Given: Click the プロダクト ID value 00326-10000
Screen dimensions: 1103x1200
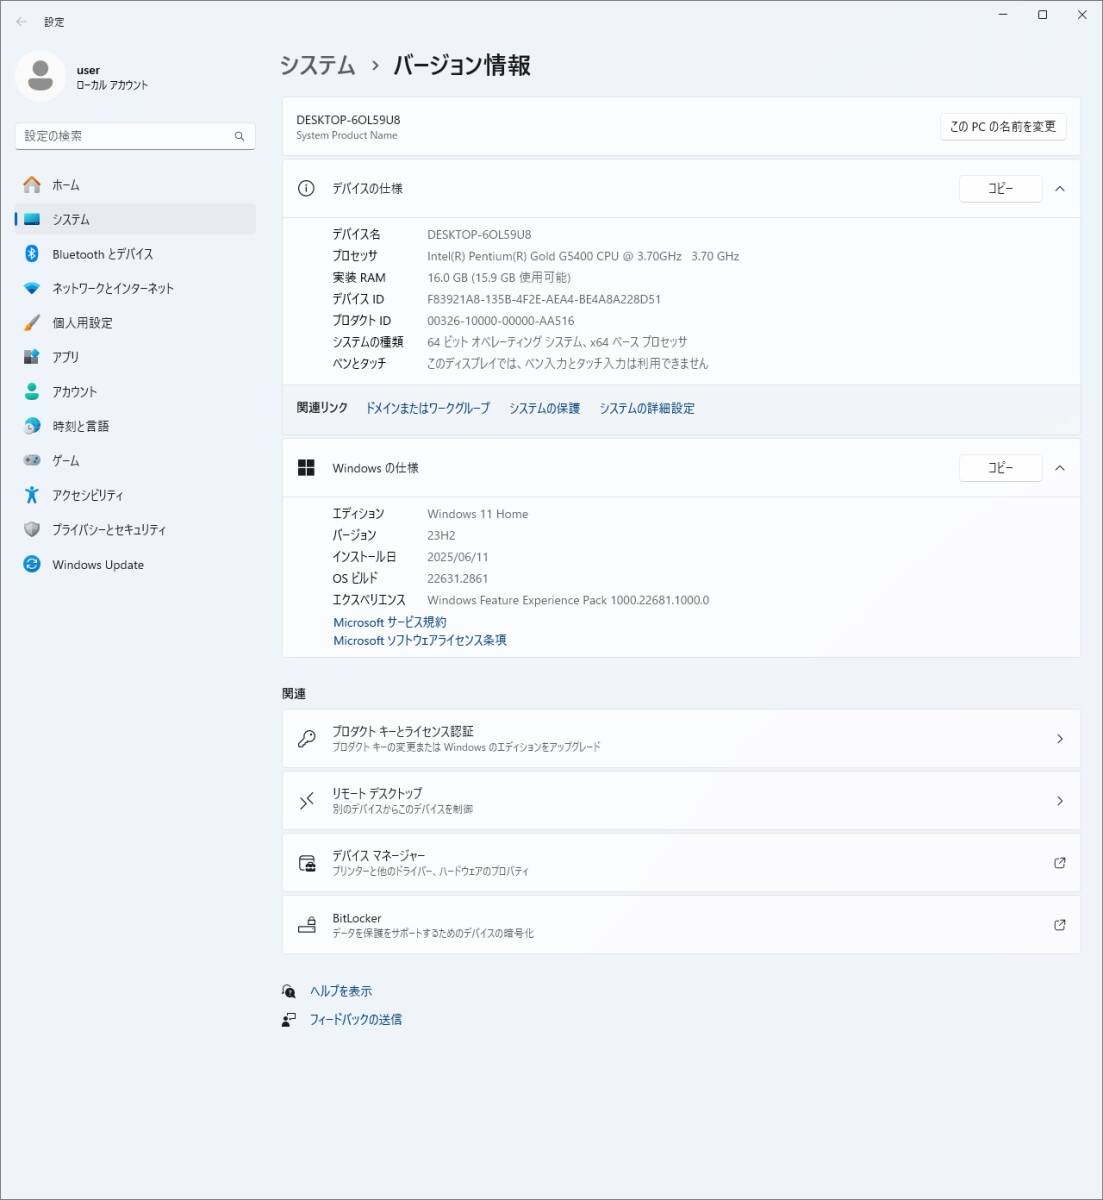Looking at the screenshot, I should [501, 321].
